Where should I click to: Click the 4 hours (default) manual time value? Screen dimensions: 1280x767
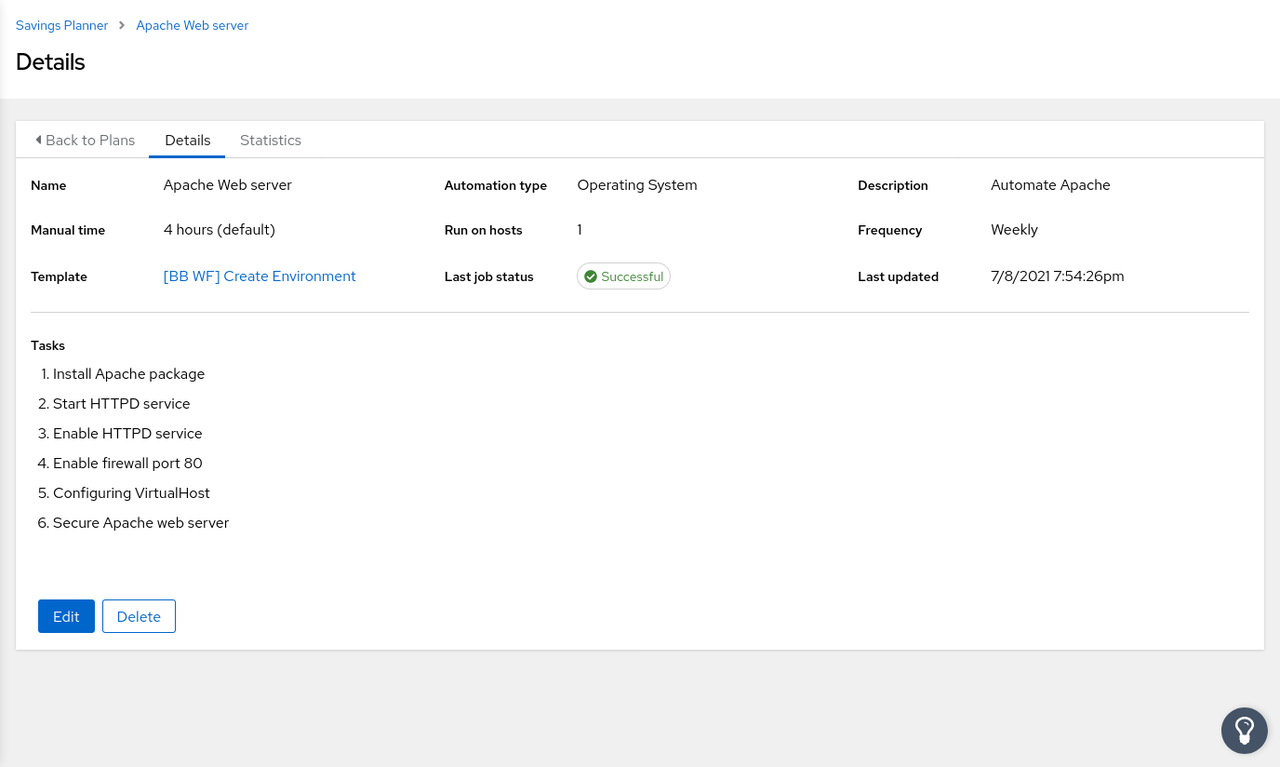pyautogui.click(x=219, y=230)
